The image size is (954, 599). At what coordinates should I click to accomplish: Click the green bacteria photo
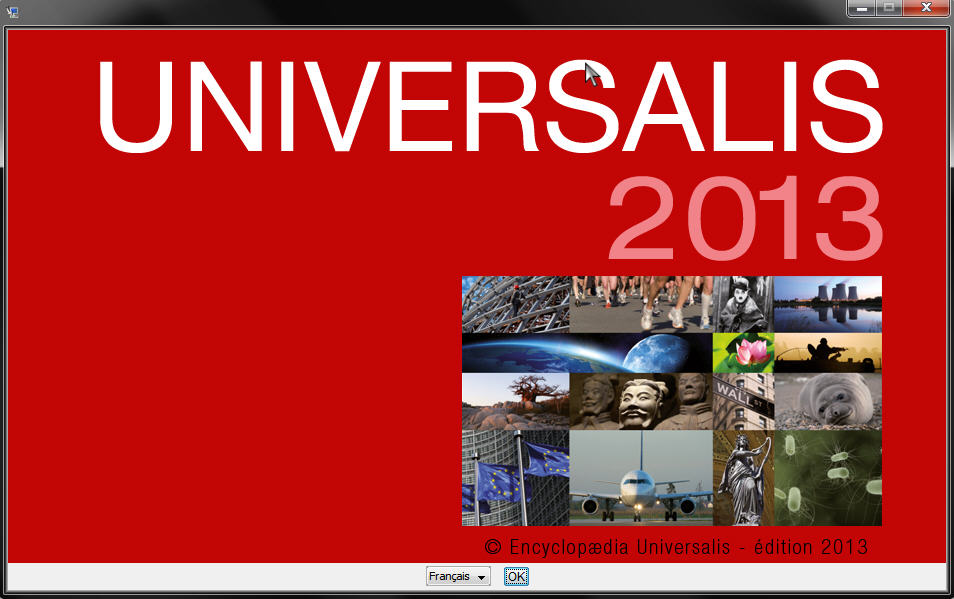(x=827, y=478)
